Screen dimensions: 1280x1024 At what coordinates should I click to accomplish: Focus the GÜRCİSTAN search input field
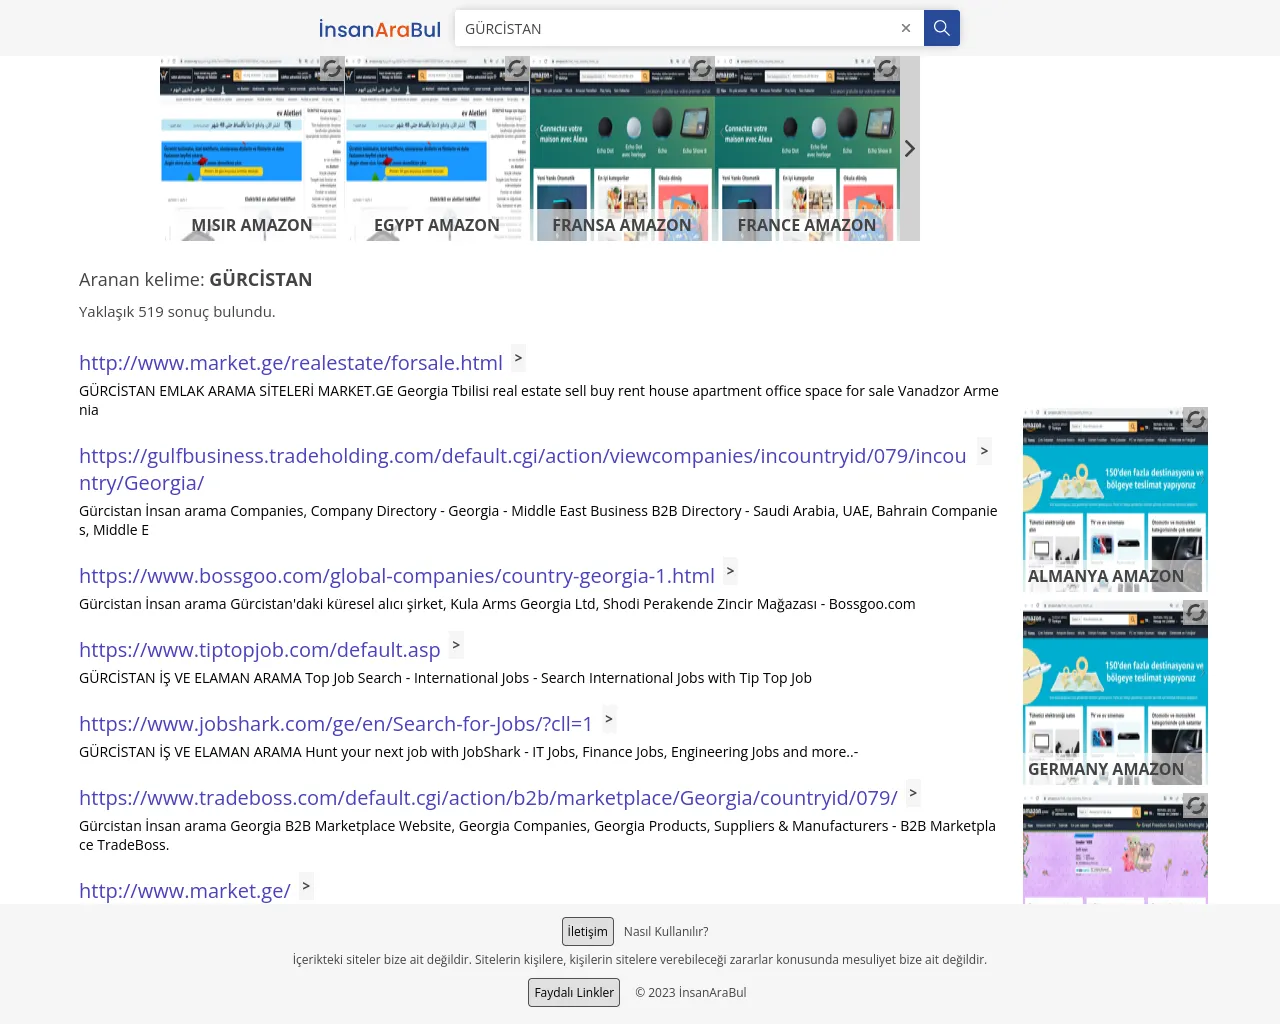(x=675, y=29)
